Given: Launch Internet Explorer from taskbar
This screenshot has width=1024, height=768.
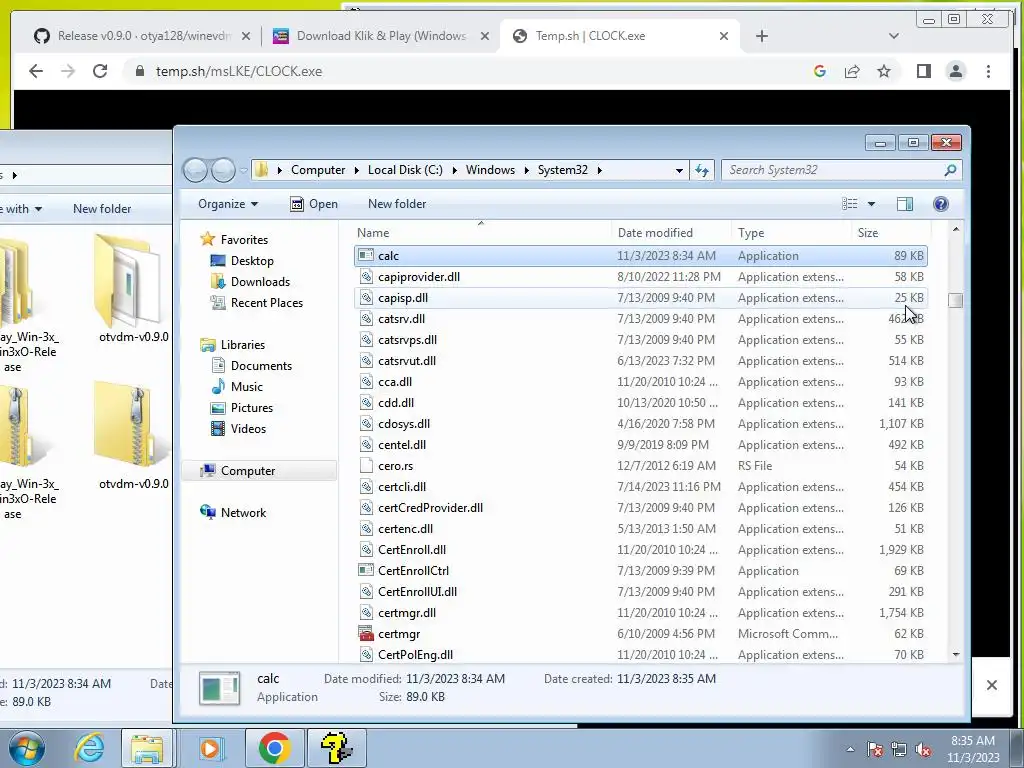Looking at the screenshot, I should pyautogui.click(x=89, y=748).
